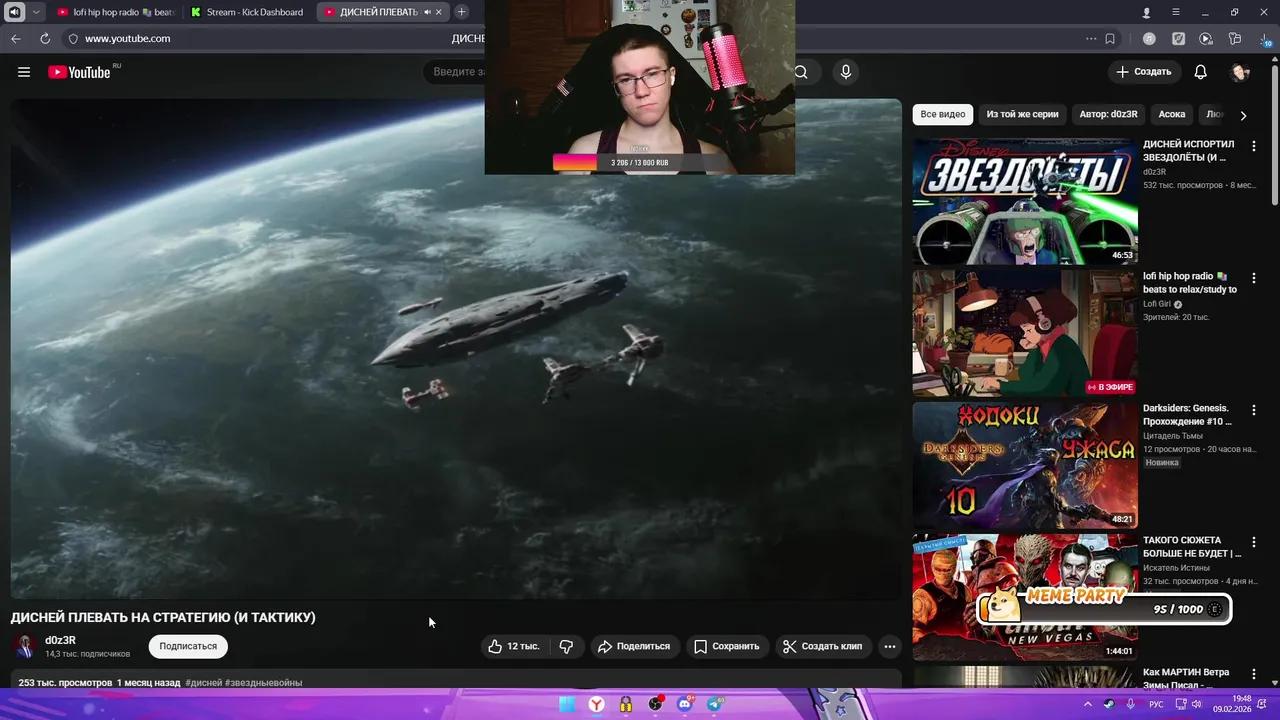Open the address bar three-dots menu
Screen dimensions: 1280x720
(1091, 39)
